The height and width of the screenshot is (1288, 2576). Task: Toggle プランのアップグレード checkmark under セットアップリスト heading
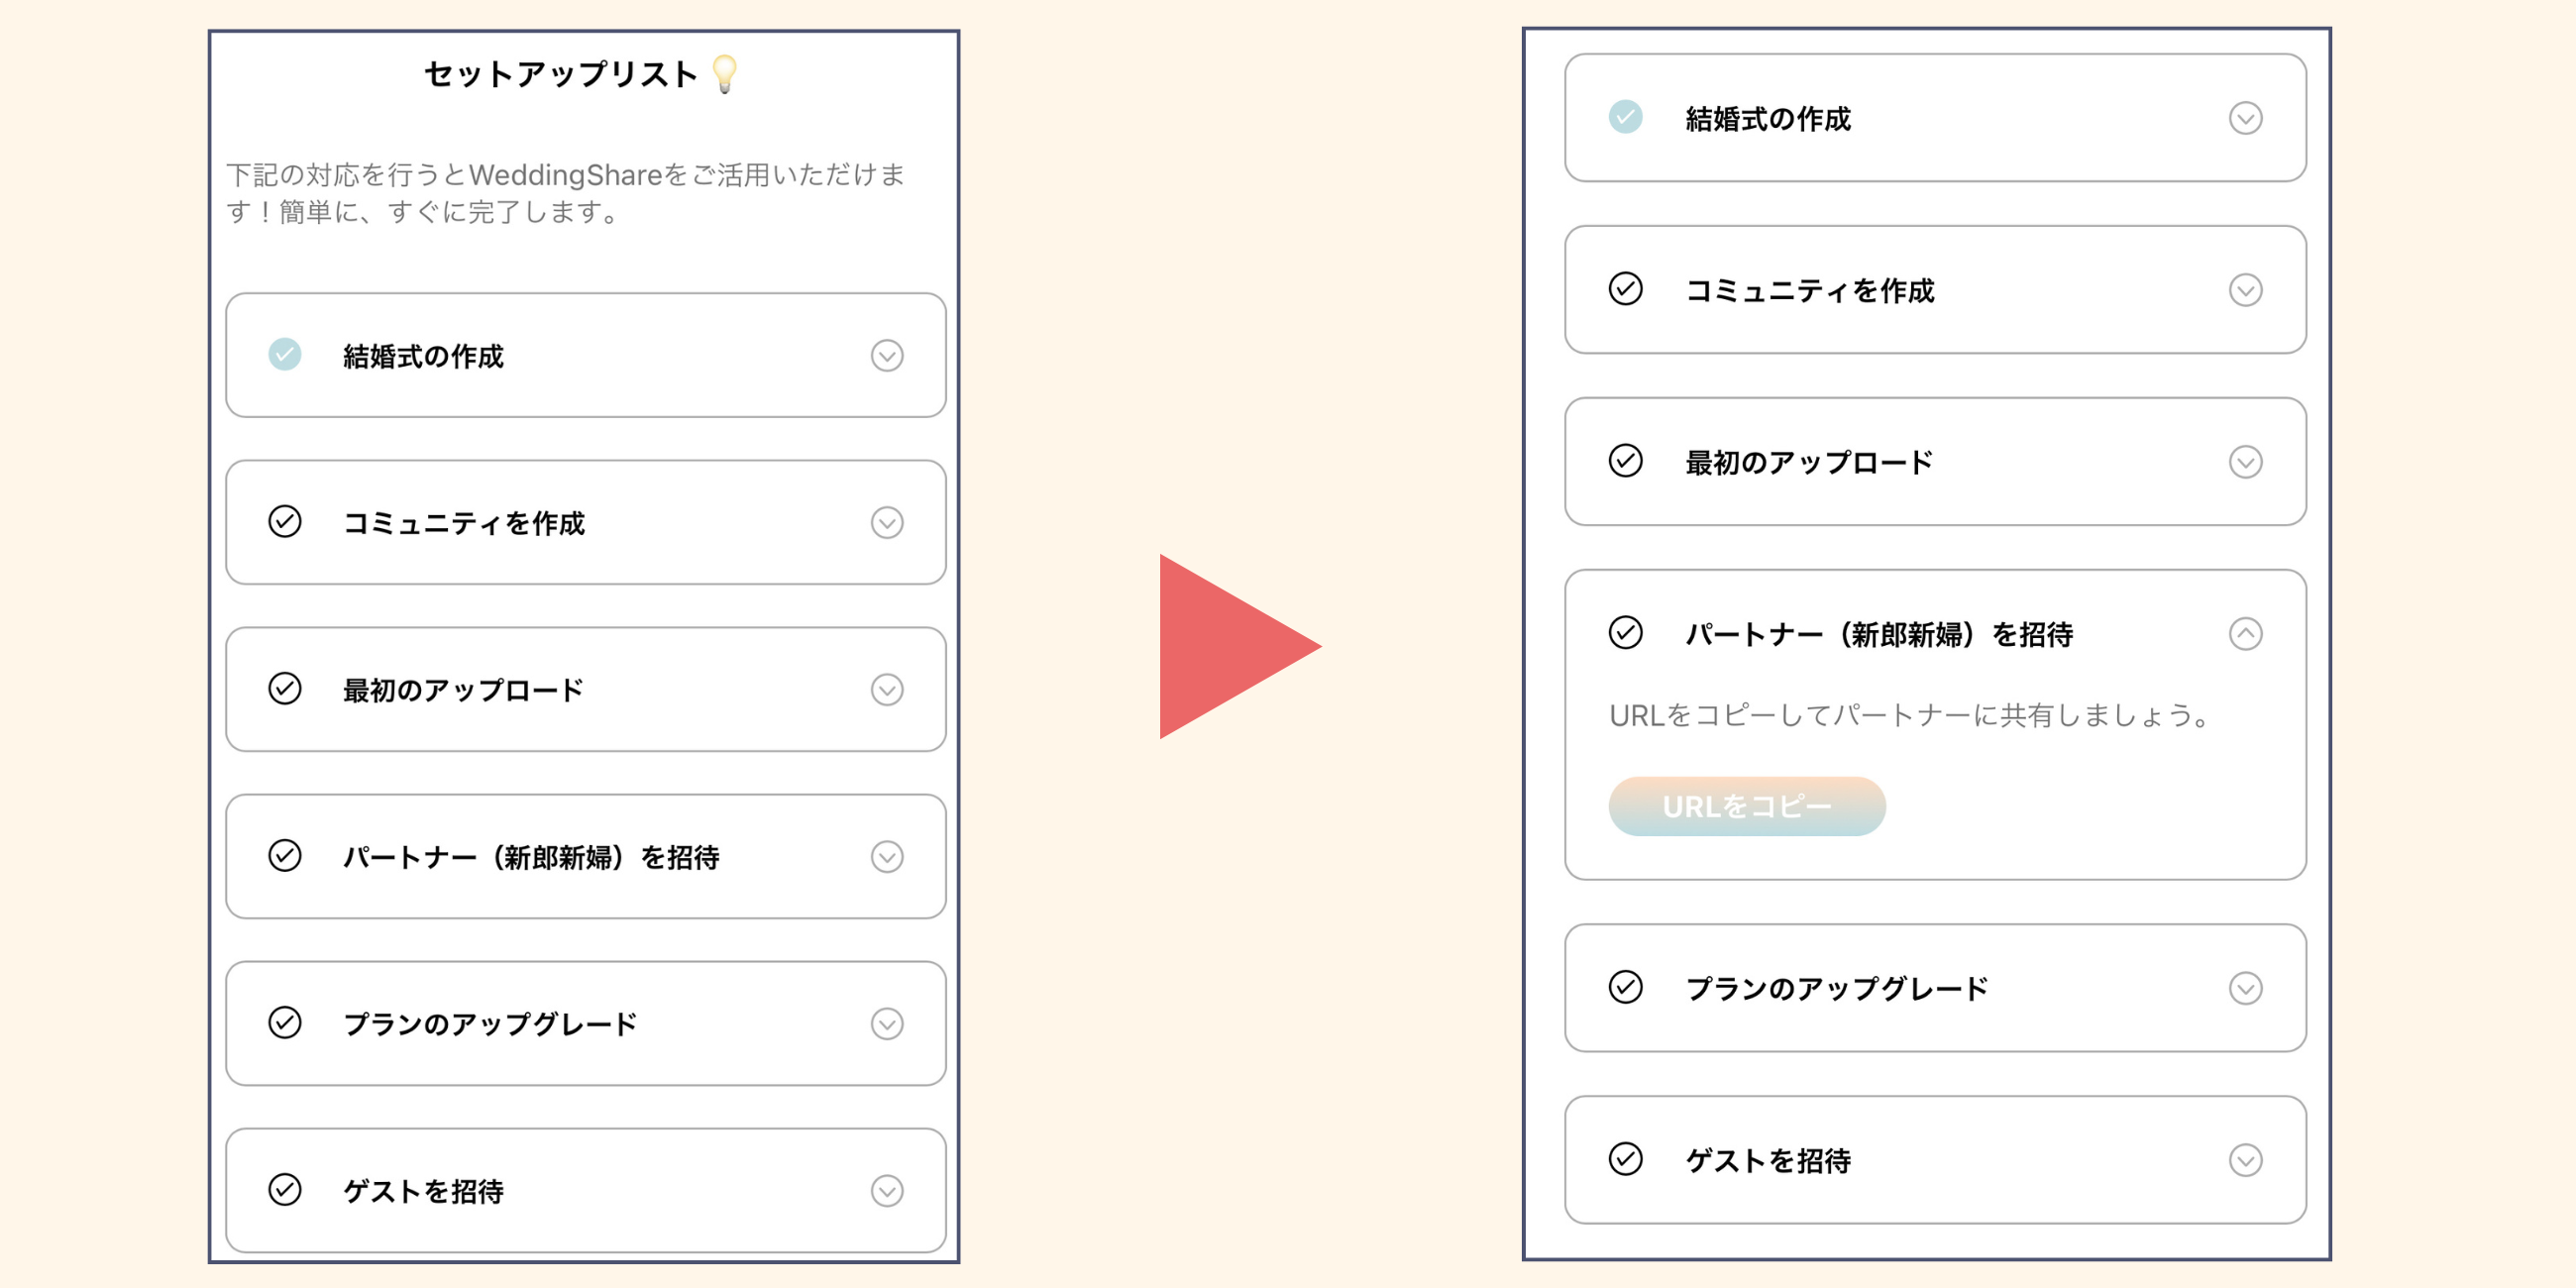tap(285, 1023)
